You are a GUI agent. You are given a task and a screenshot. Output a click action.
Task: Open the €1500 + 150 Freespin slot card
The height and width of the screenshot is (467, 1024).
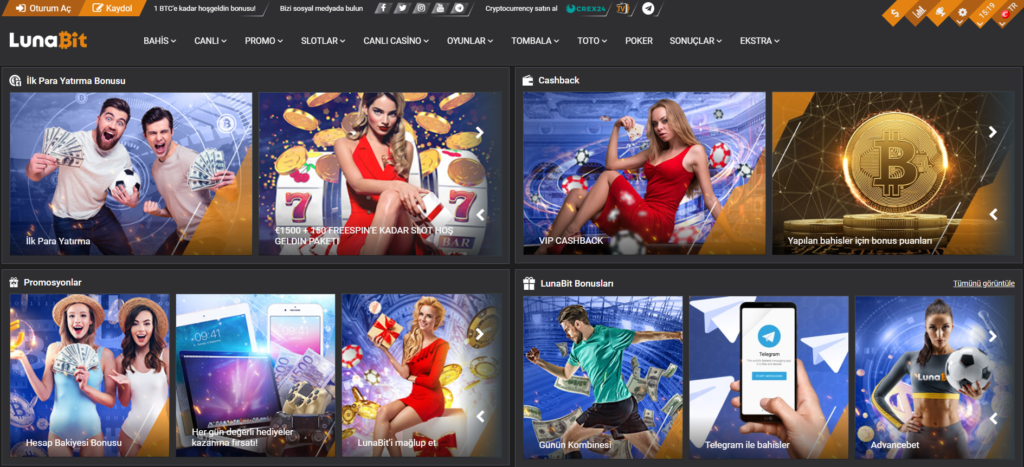pyautogui.click(x=380, y=173)
